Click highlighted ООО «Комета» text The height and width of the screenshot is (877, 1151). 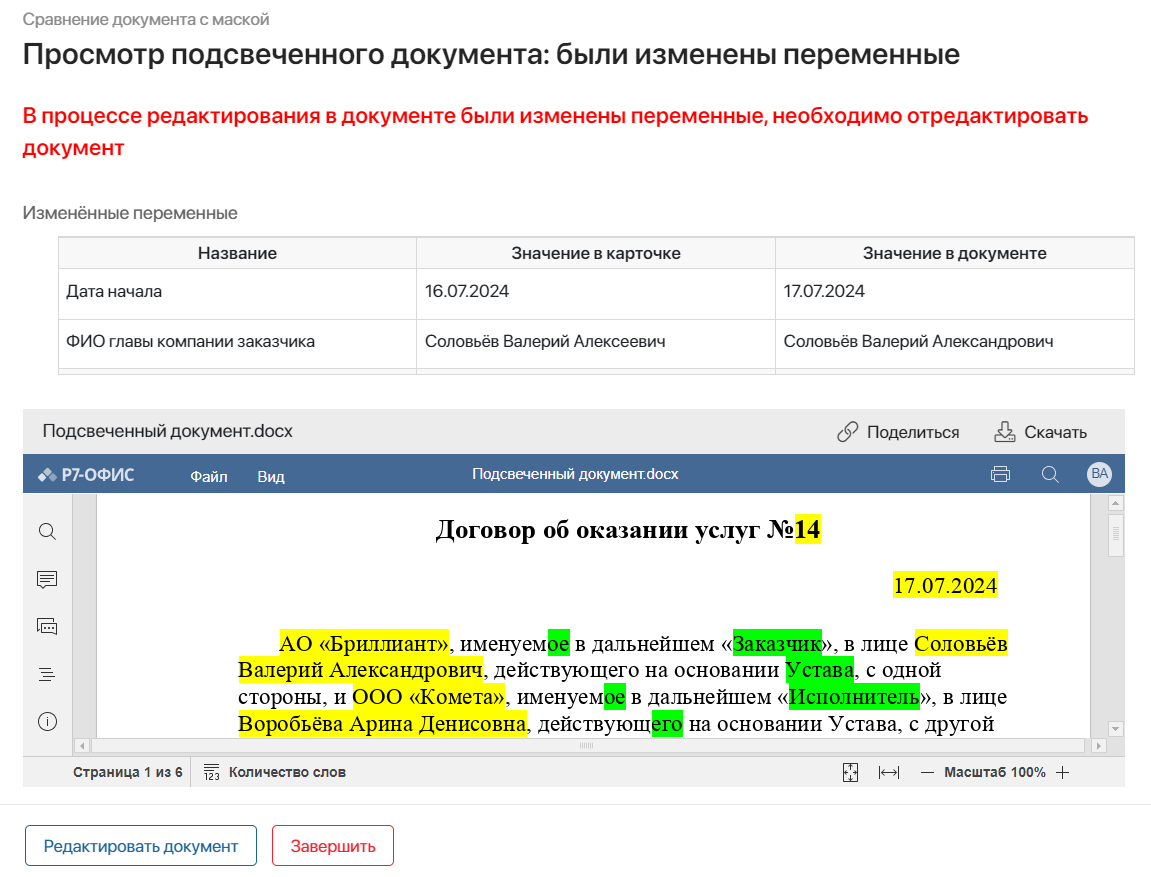(429, 696)
